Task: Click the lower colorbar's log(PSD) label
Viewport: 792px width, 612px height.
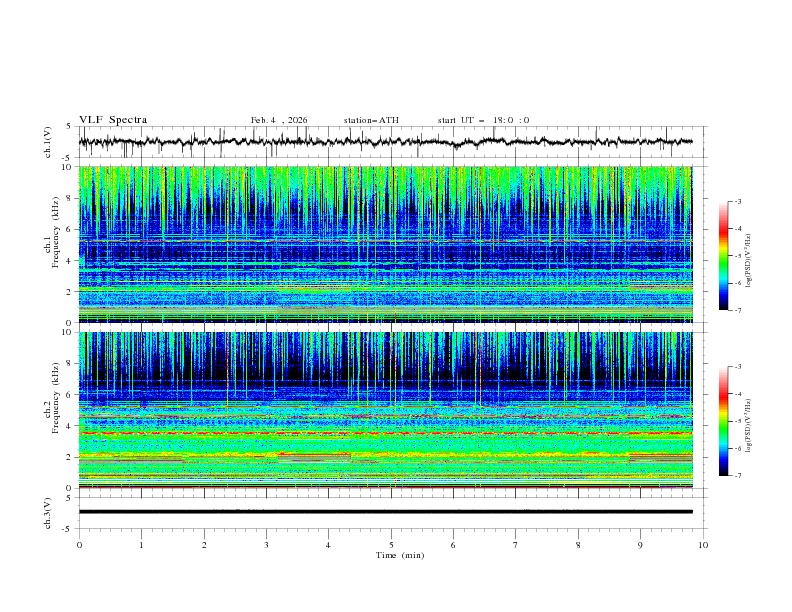Action: [x=748, y=426]
